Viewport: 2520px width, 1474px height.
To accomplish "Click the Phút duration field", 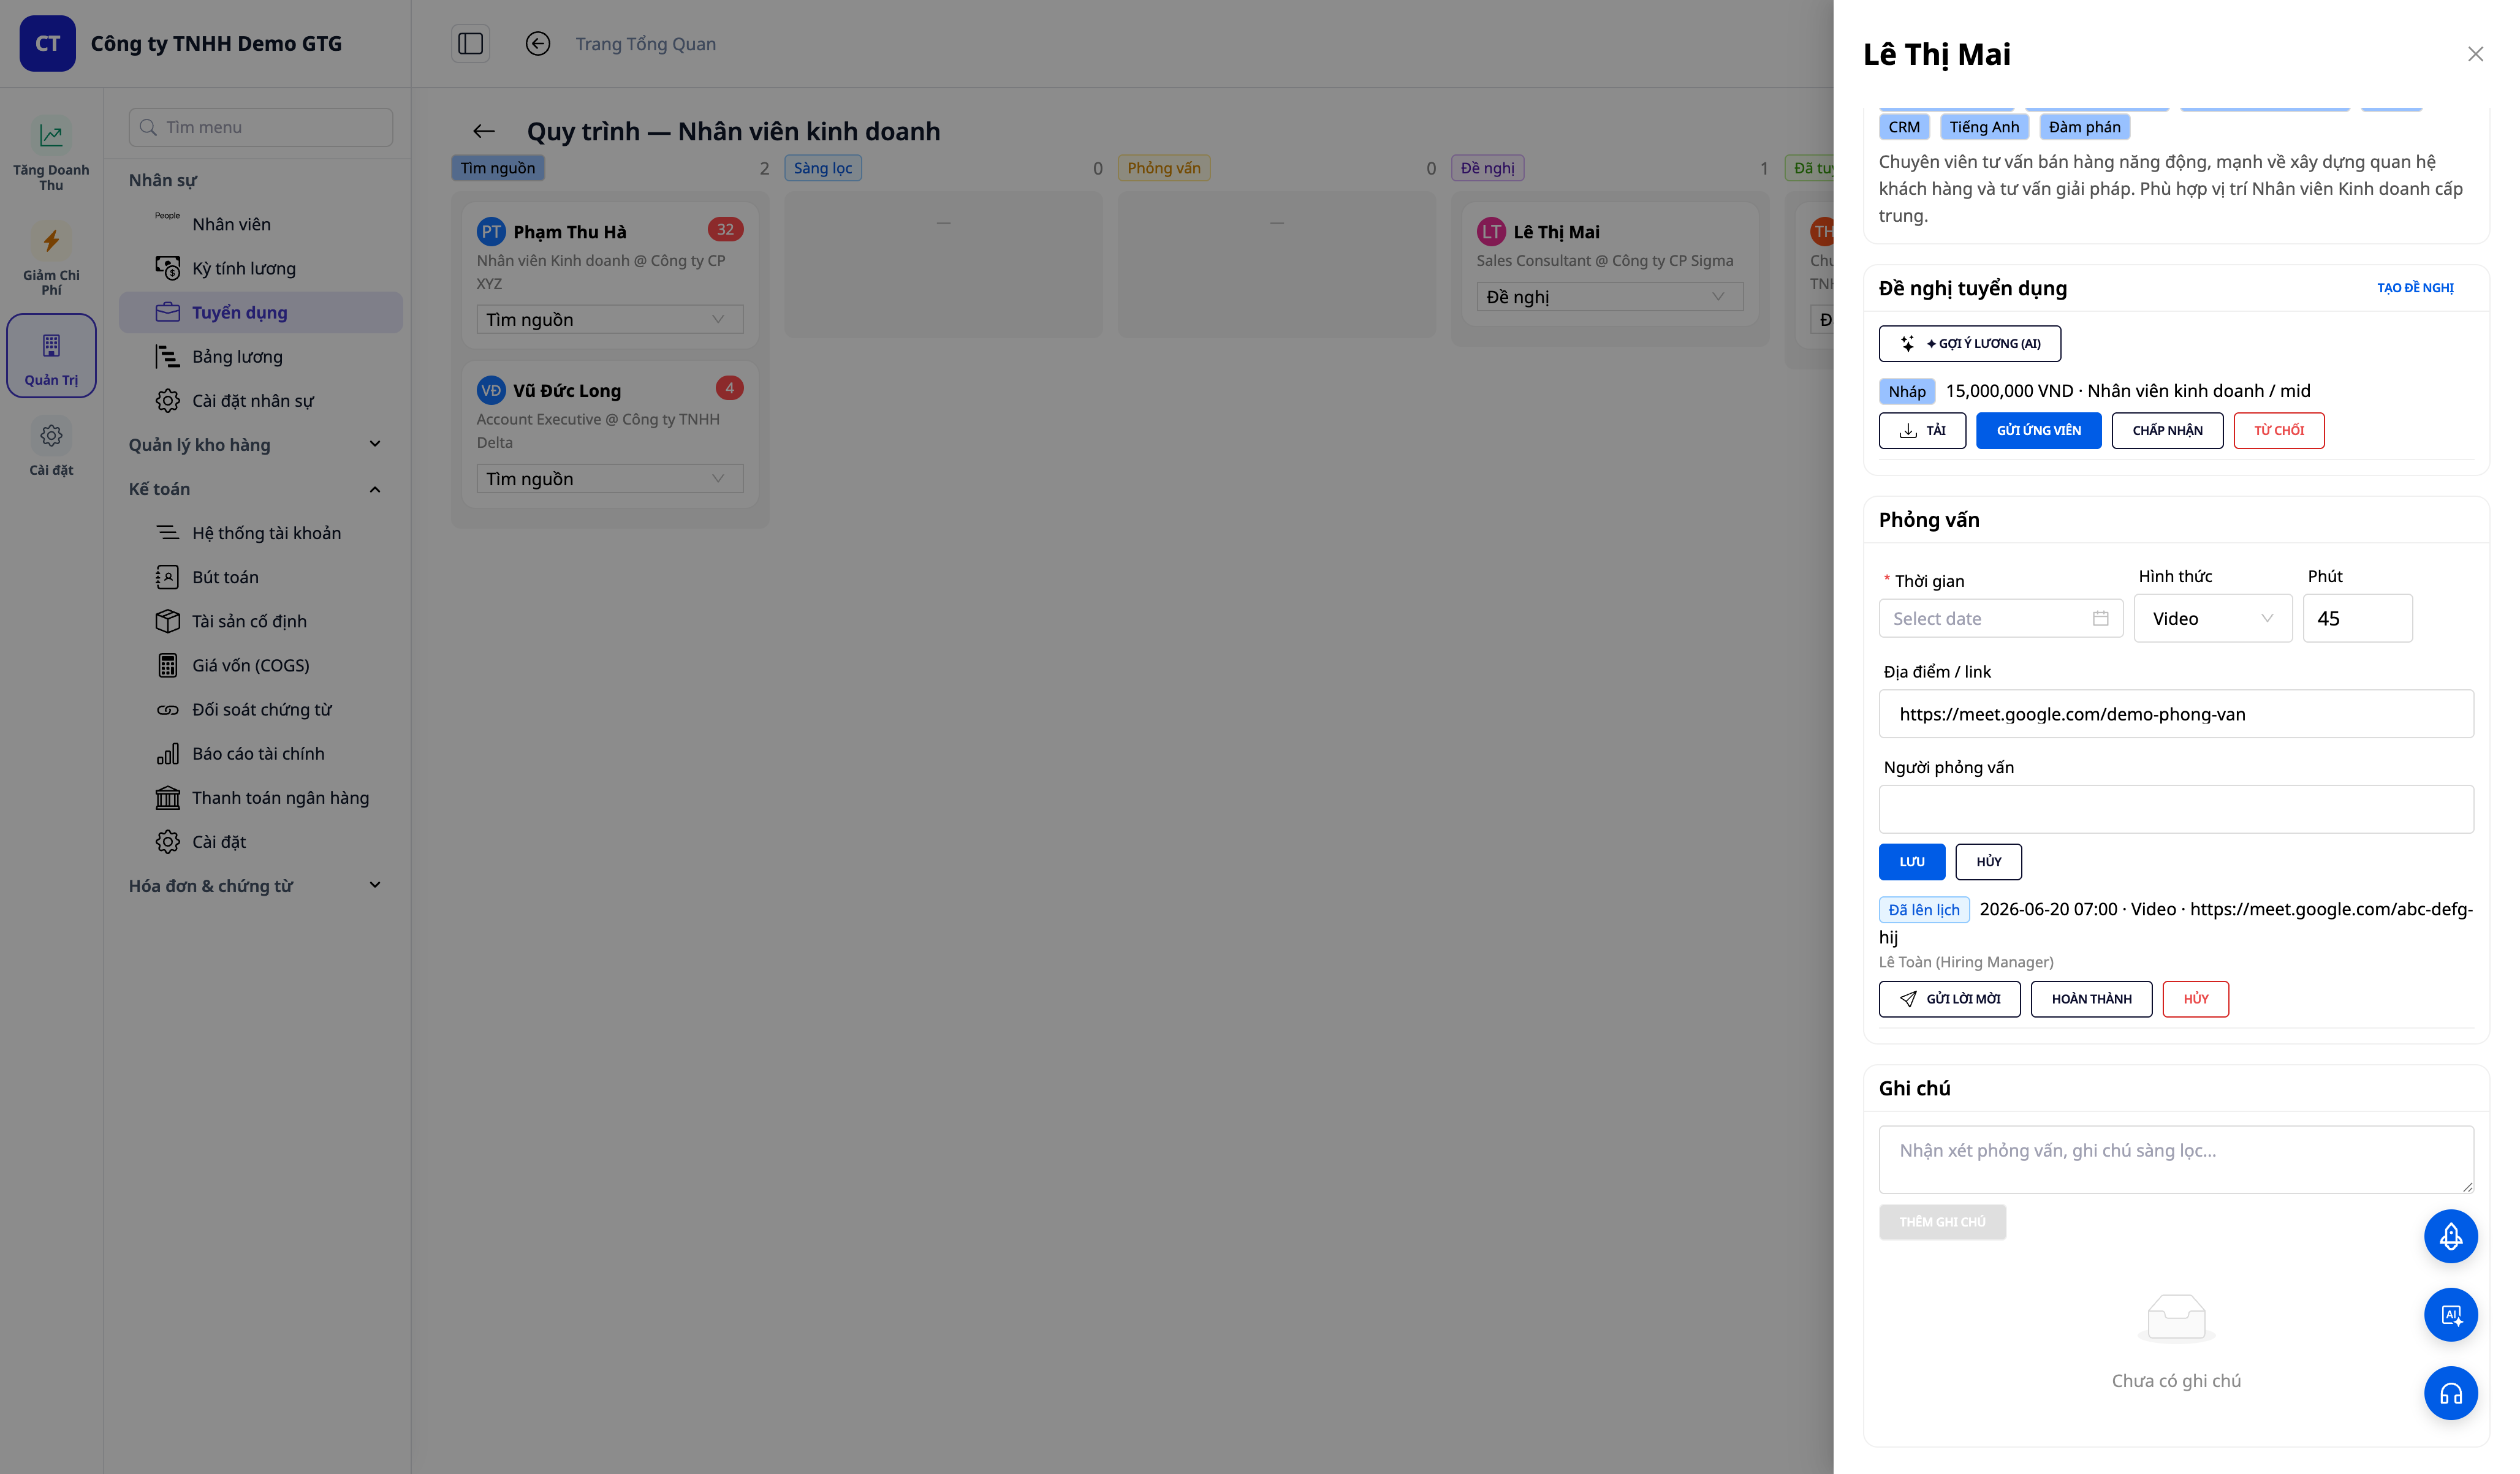I will coord(2357,618).
